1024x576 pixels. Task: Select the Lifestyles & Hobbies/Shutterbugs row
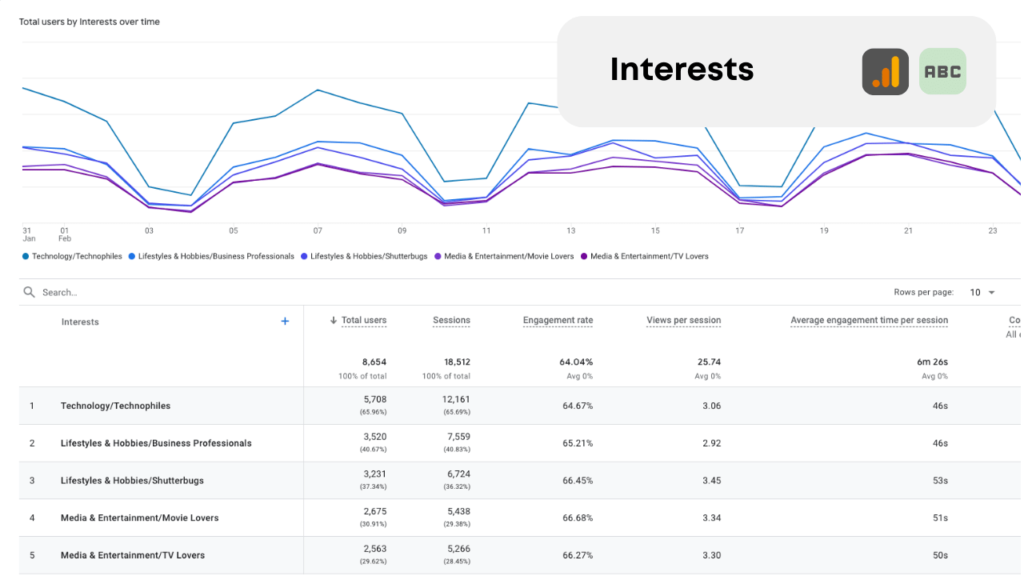pos(132,480)
